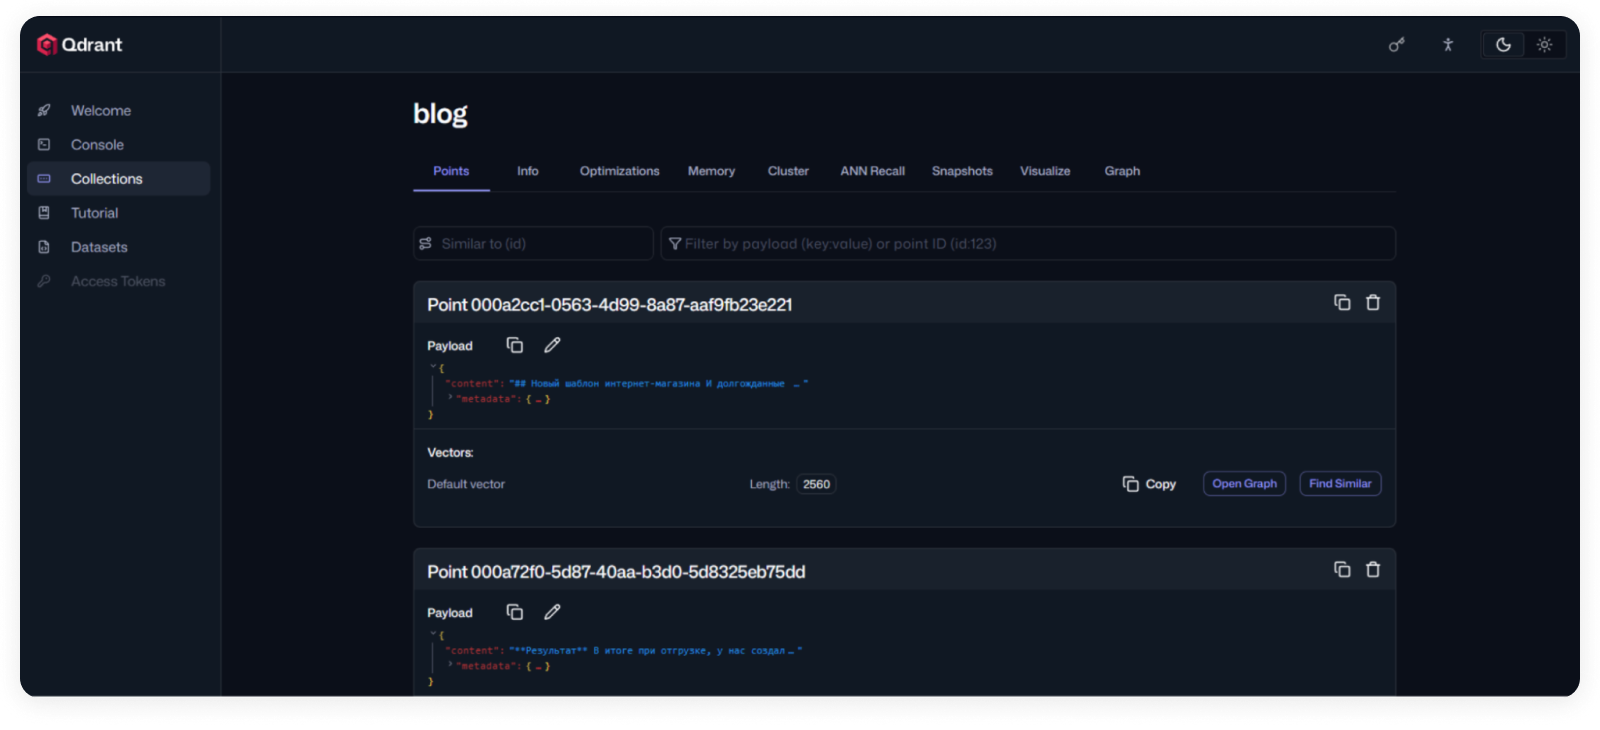This screenshot has height=730, width=1600.
Task: Switch to the Snapshots tab
Action: [962, 171]
